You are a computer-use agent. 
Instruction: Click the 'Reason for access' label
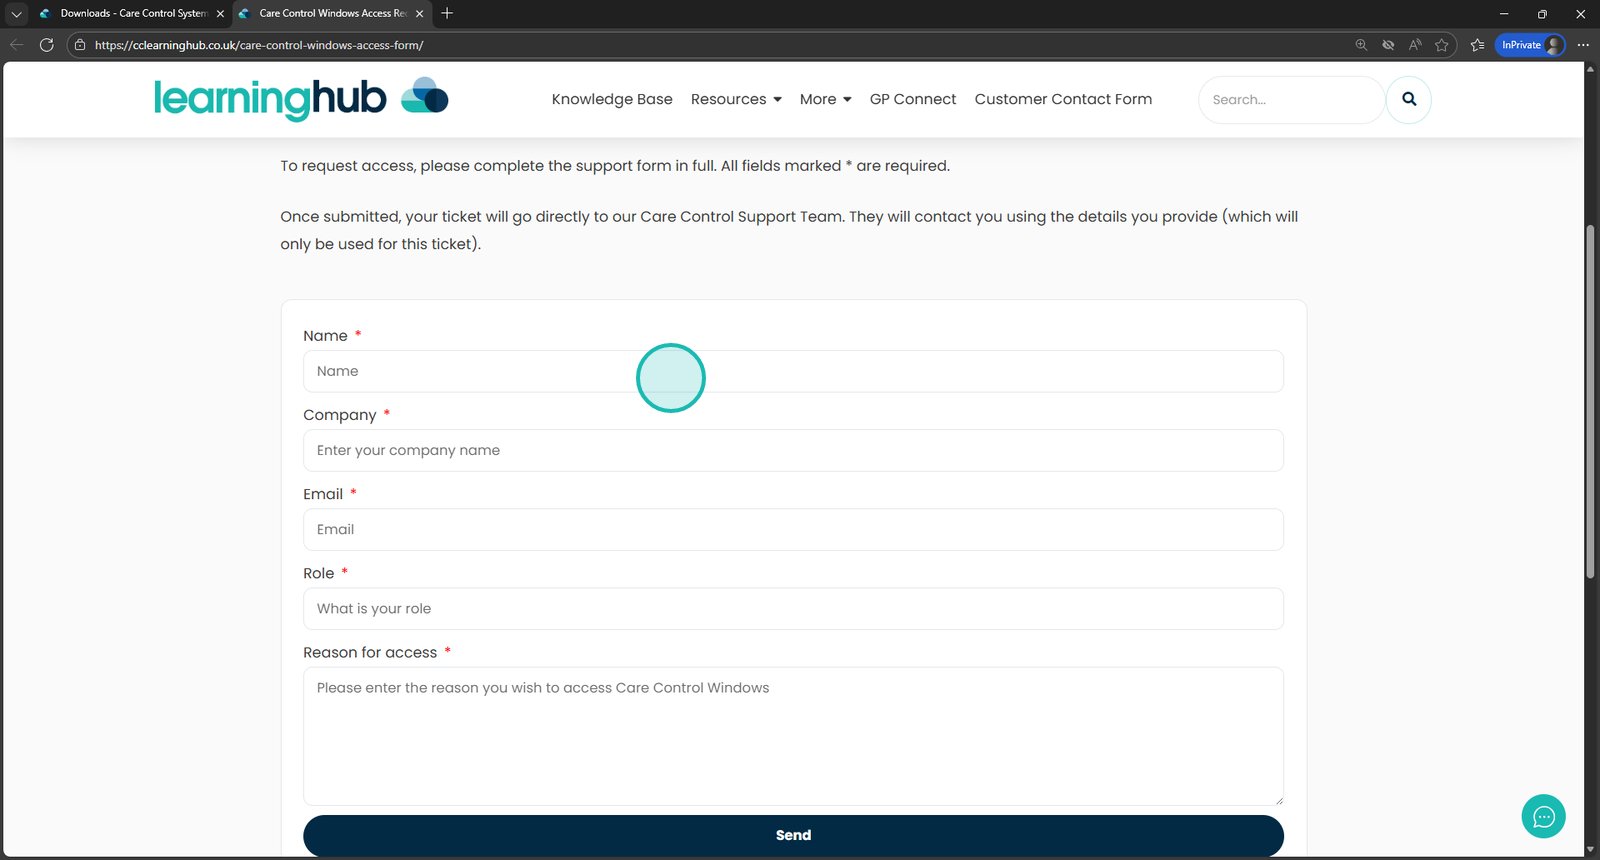370,652
